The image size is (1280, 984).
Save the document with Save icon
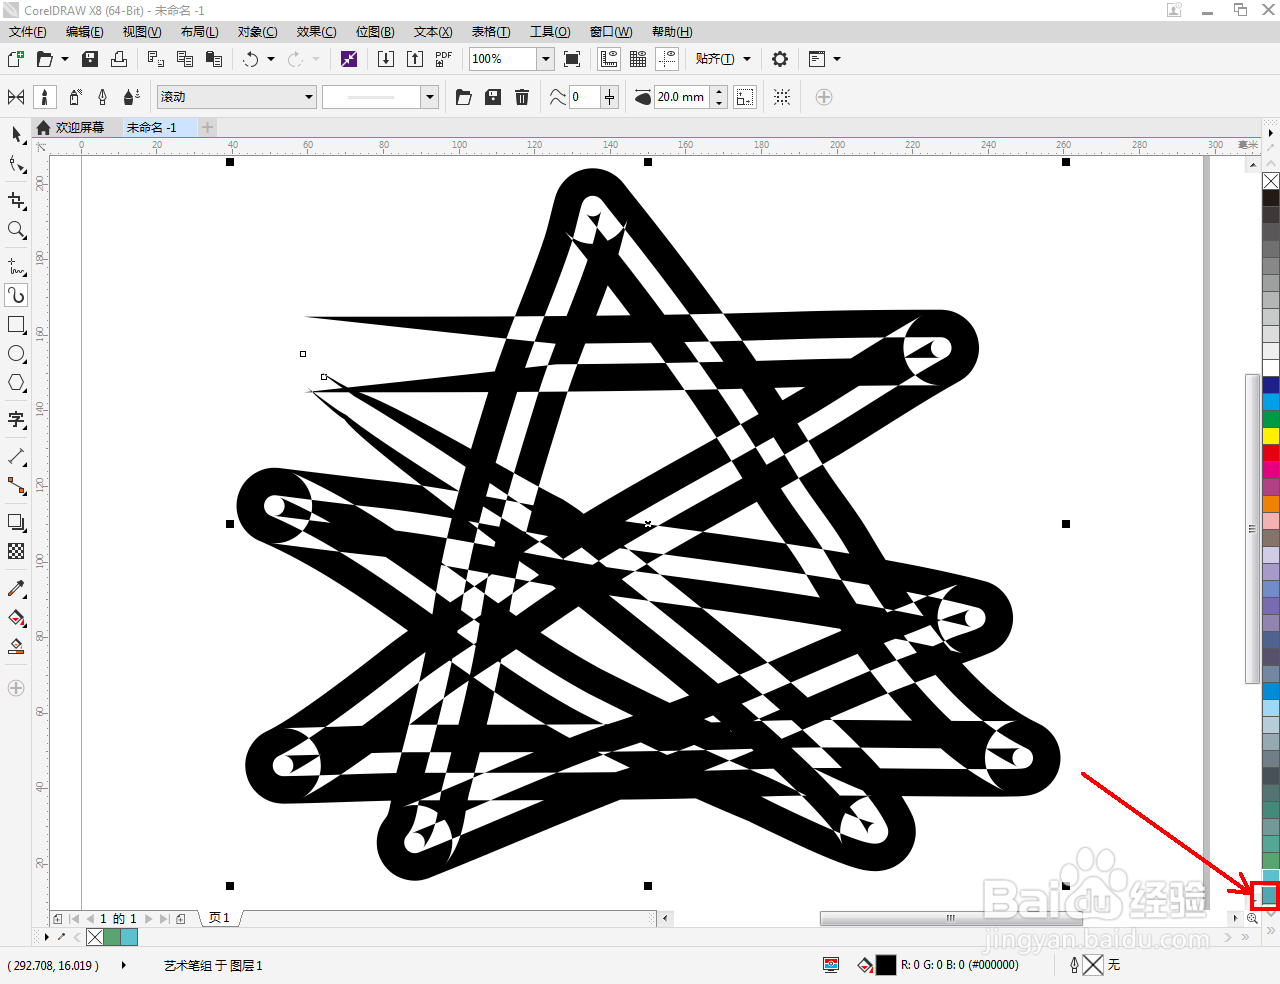(90, 59)
